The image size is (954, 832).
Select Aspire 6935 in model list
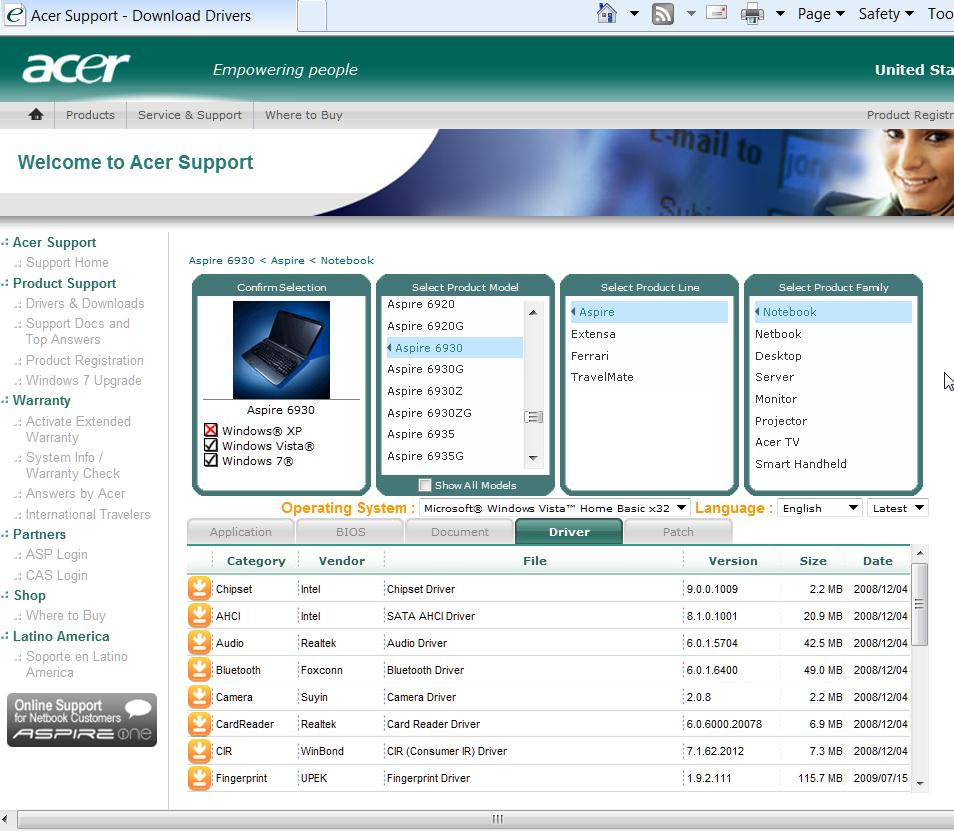click(x=452, y=434)
